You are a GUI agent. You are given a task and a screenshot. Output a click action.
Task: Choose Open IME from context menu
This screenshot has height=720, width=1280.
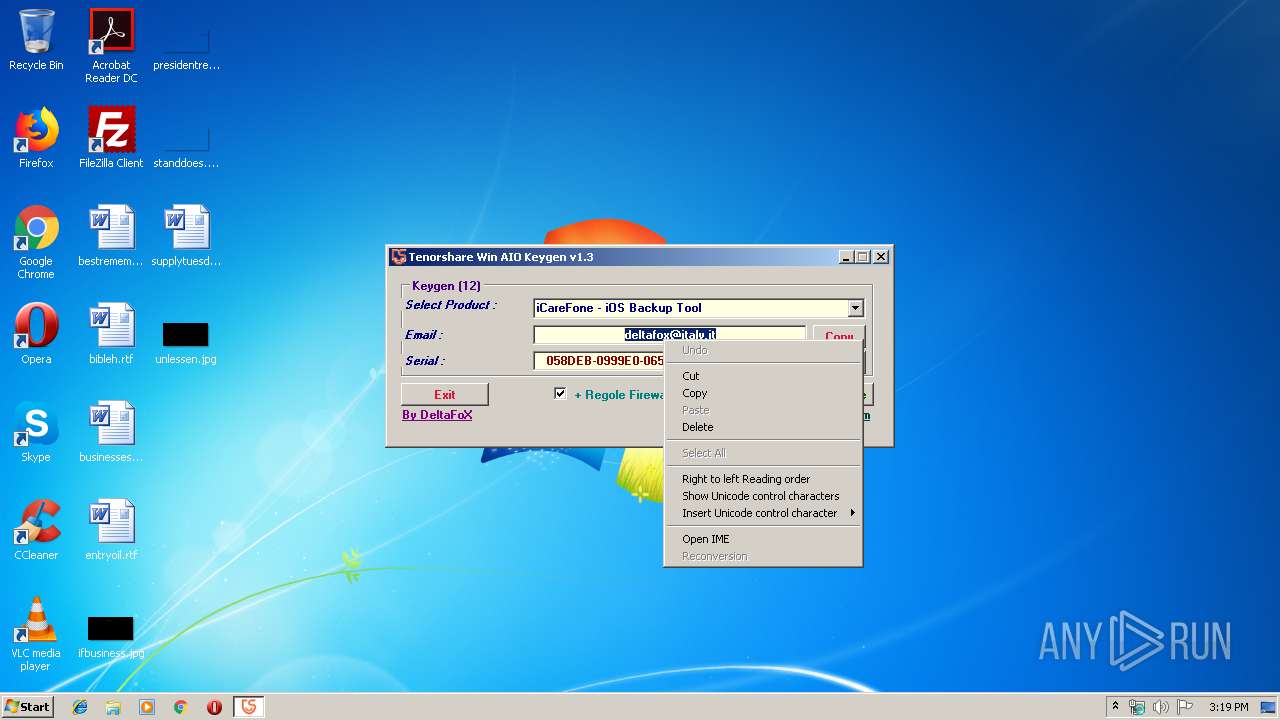(763, 539)
